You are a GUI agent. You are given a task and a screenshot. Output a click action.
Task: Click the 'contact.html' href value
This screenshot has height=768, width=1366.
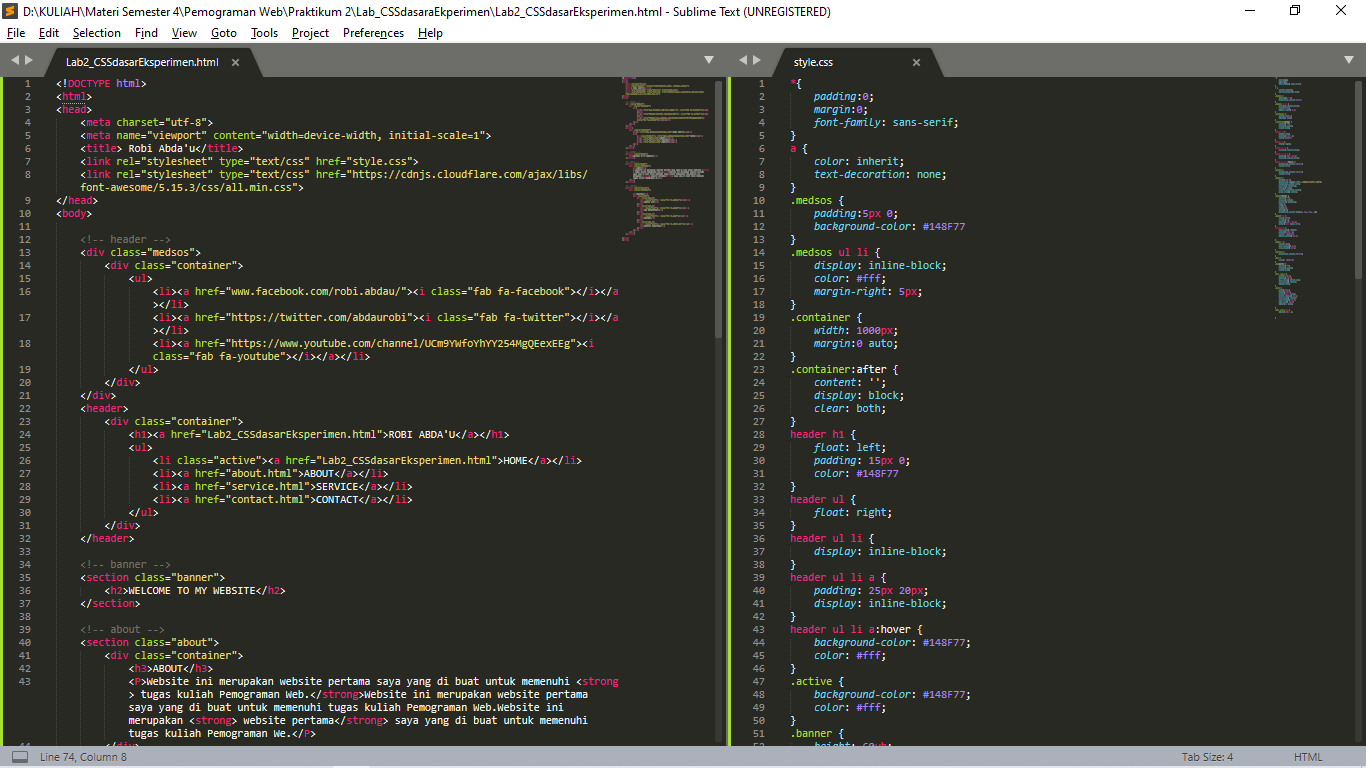tap(269, 499)
